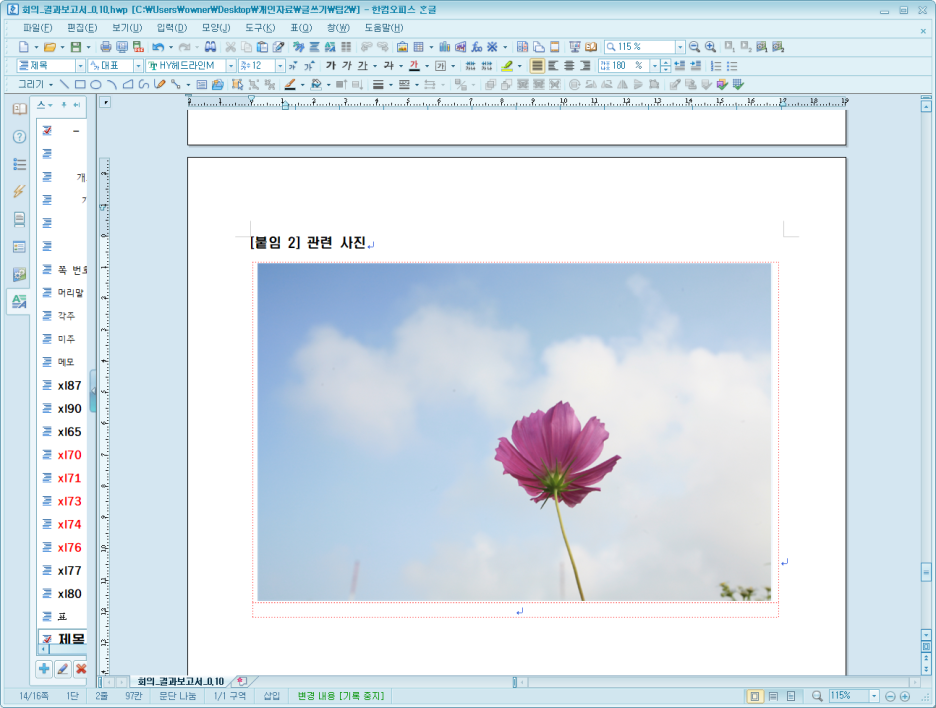Open the 도구(K) menu
This screenshot has height=708, width=936.
point(260,28)
